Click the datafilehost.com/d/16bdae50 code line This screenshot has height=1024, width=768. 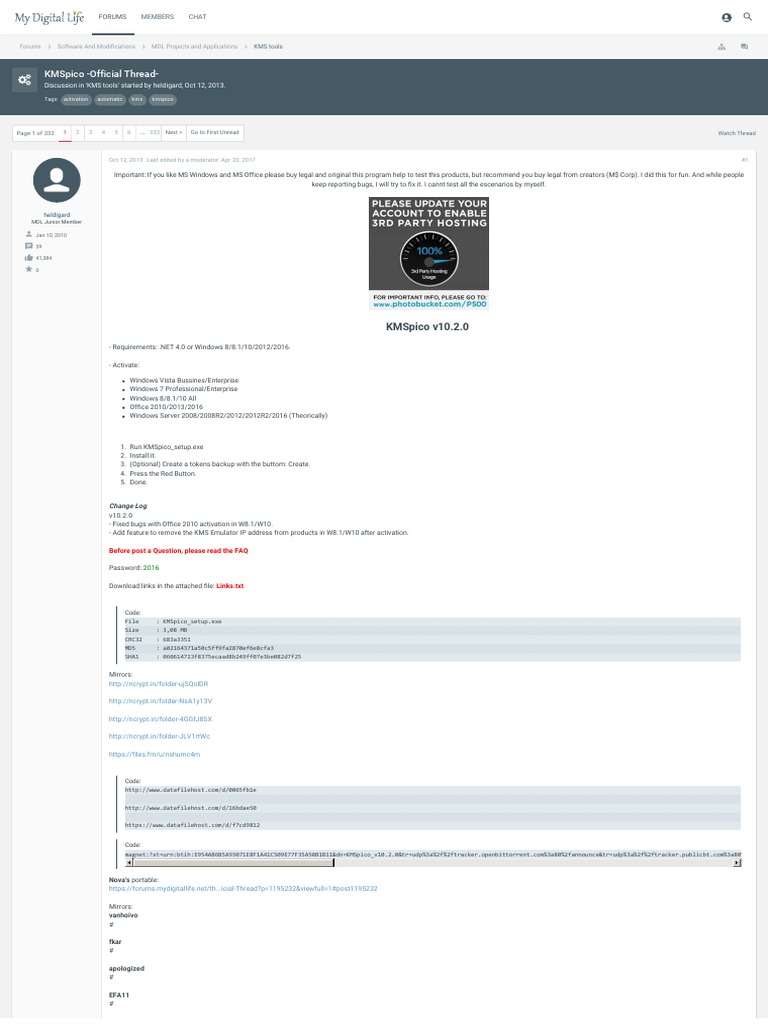pyautogui.click(x=191, y=808)
